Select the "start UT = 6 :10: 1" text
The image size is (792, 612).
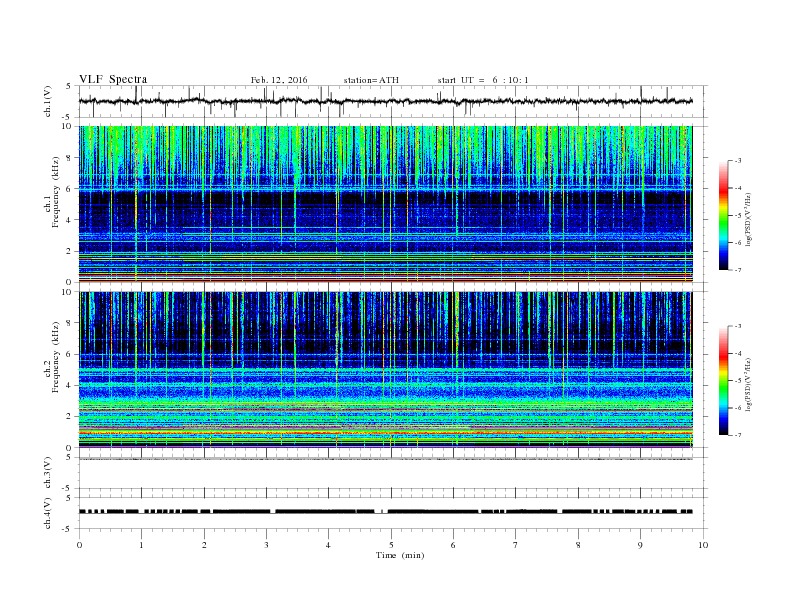483,80
